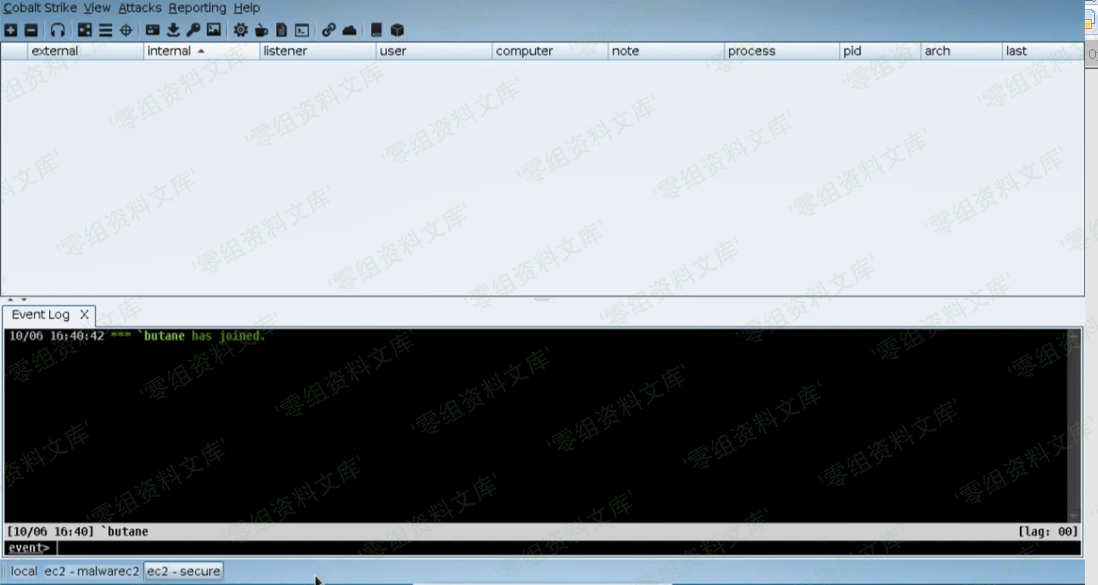This screenshot has width=1098, height=585.
Task: Show targets view crosshair icon
Action: pos(126,30)
